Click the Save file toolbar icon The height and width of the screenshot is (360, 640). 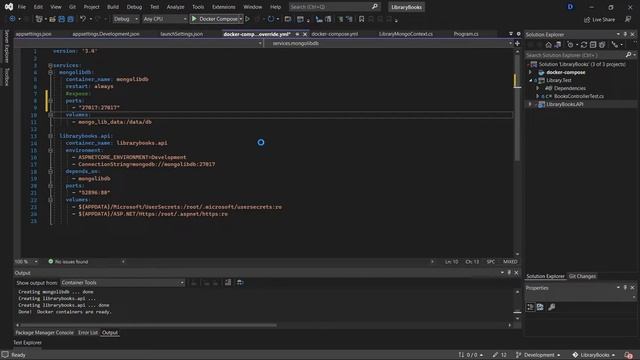click(62, 19)
